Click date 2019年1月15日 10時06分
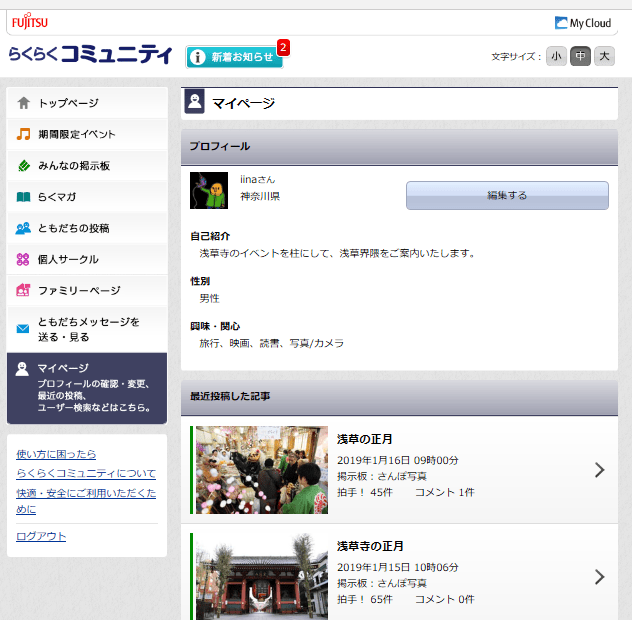The width and height of the screenshot is (633, 620). tap(398, 568)
